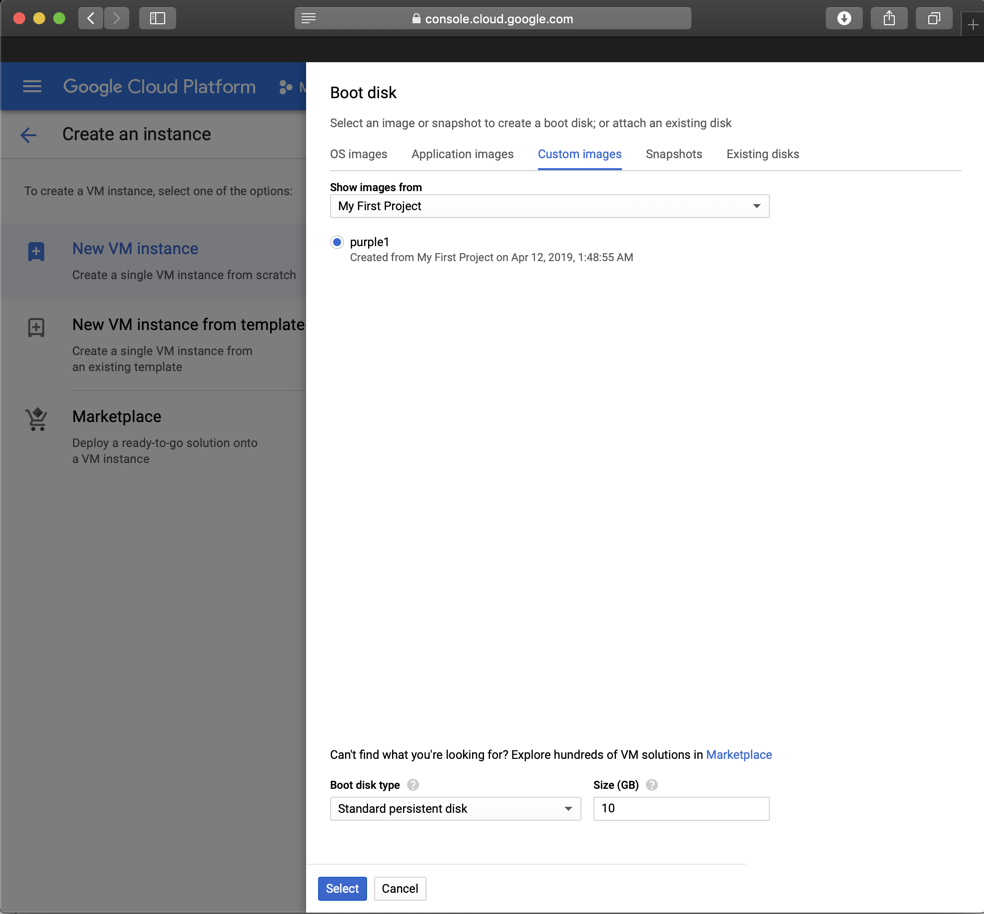Follow the Marketplace link in dialog
Image resolution: width=984 pixels, height=914 pixels.
tap(739, 755)
